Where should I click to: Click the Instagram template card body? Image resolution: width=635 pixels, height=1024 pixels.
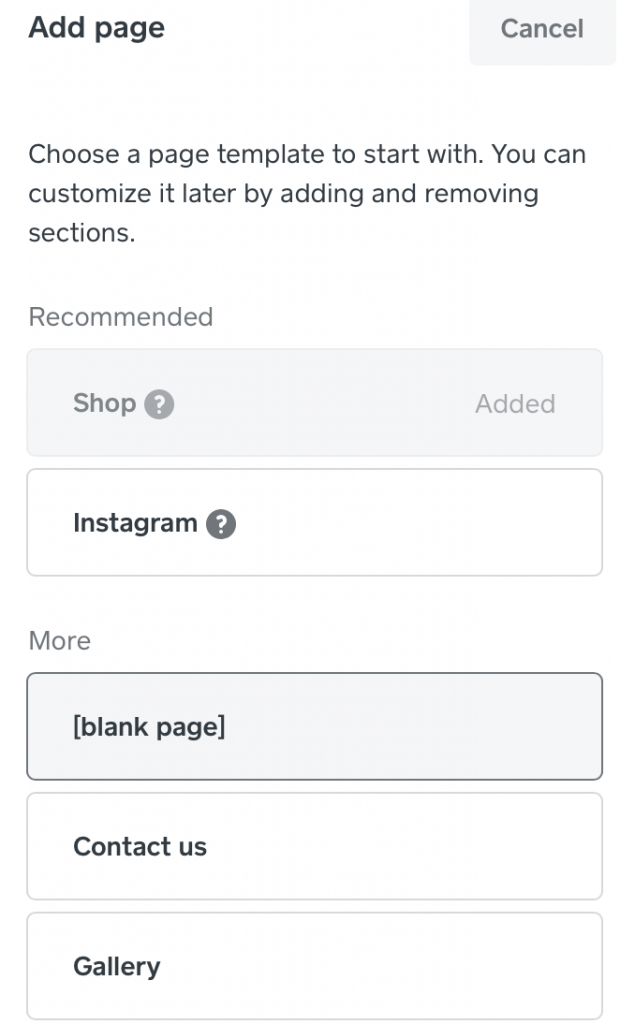(x=400, y=523)
